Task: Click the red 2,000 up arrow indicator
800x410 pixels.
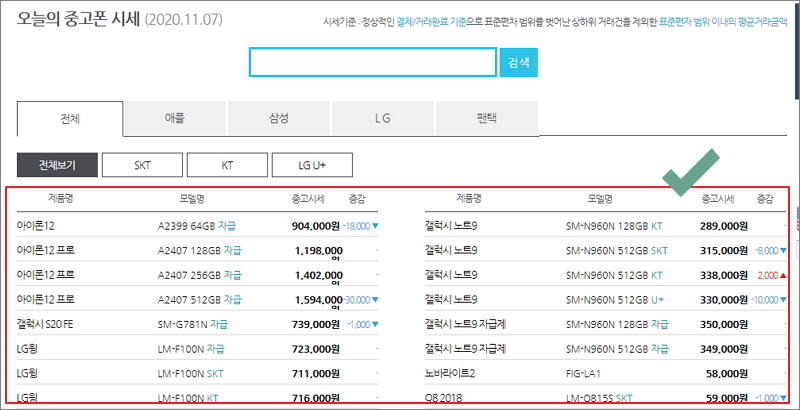Action: [772, 275]
